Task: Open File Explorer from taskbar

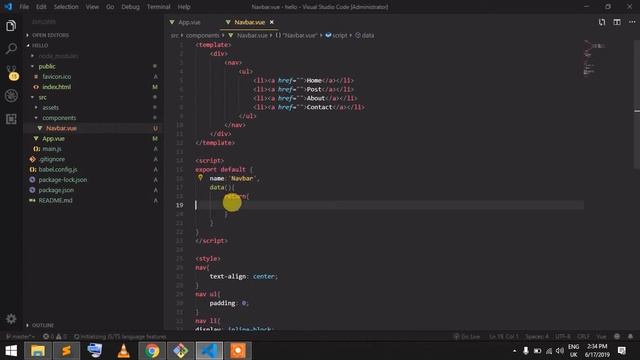Action: coord(38,351)
